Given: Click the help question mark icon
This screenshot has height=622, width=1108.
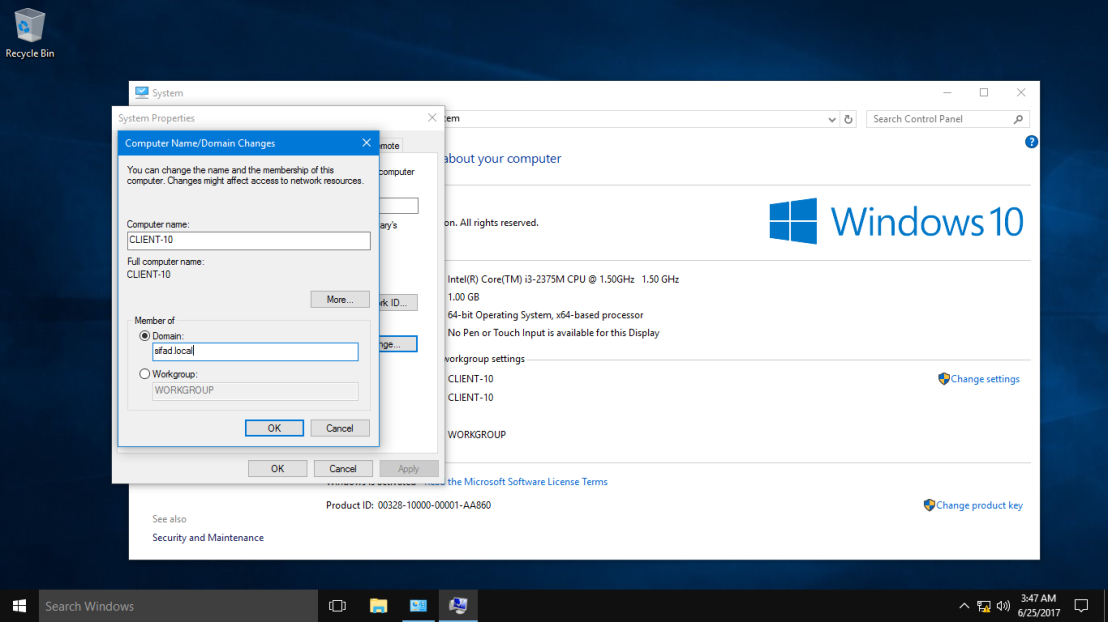Looking at the screenshot, I should [1031, 142].
